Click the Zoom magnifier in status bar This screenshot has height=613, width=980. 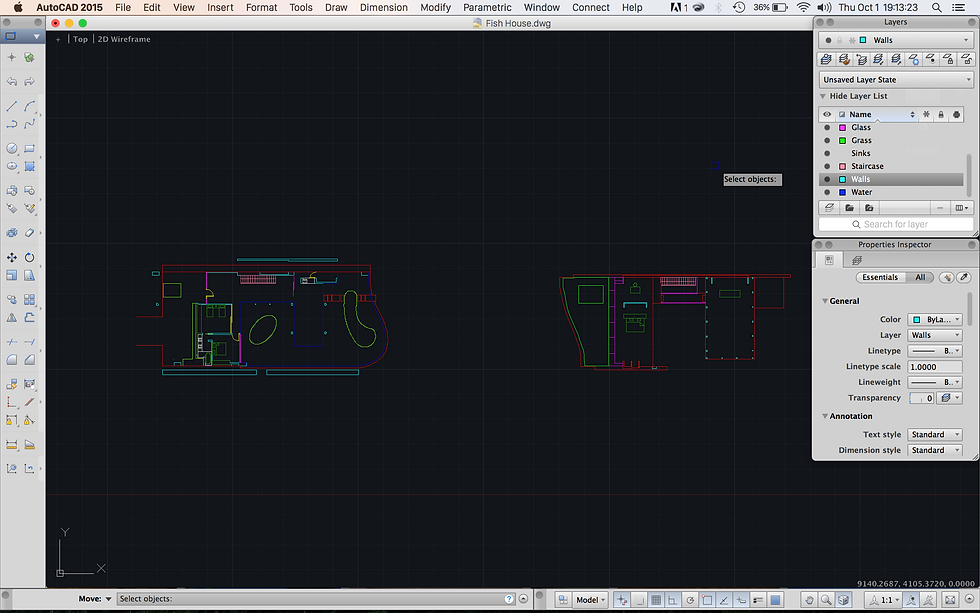[826, 600]
